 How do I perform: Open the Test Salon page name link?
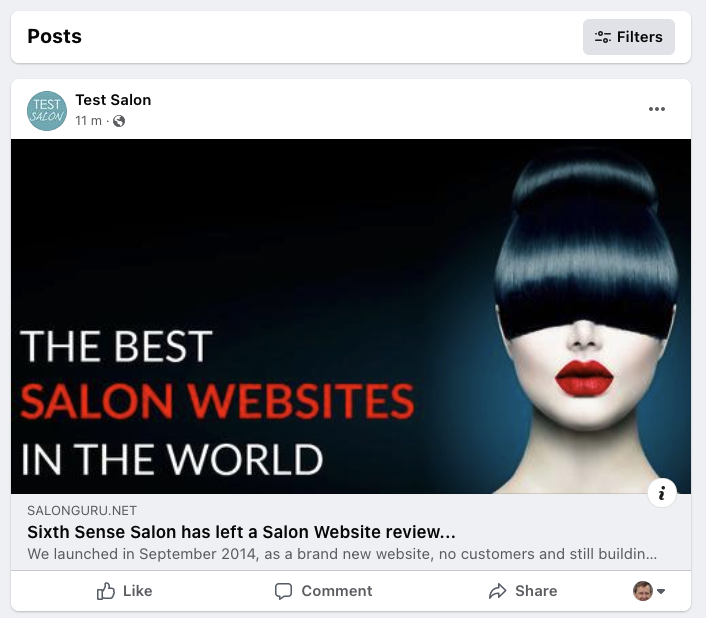coord(113,100)
